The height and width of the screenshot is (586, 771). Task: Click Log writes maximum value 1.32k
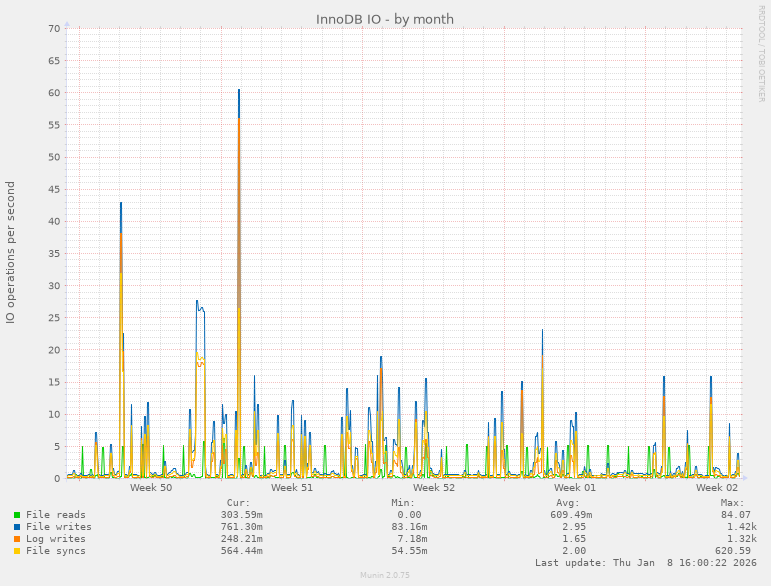[741, 539]
